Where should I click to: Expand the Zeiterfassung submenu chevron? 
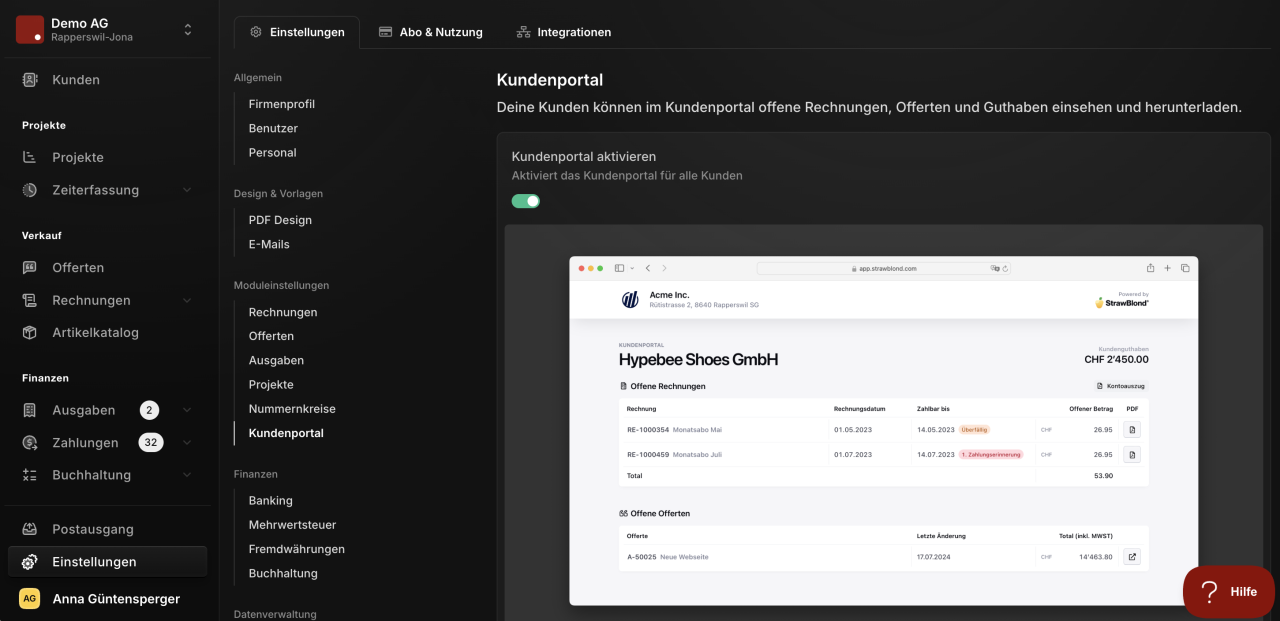tap(187, 190)
